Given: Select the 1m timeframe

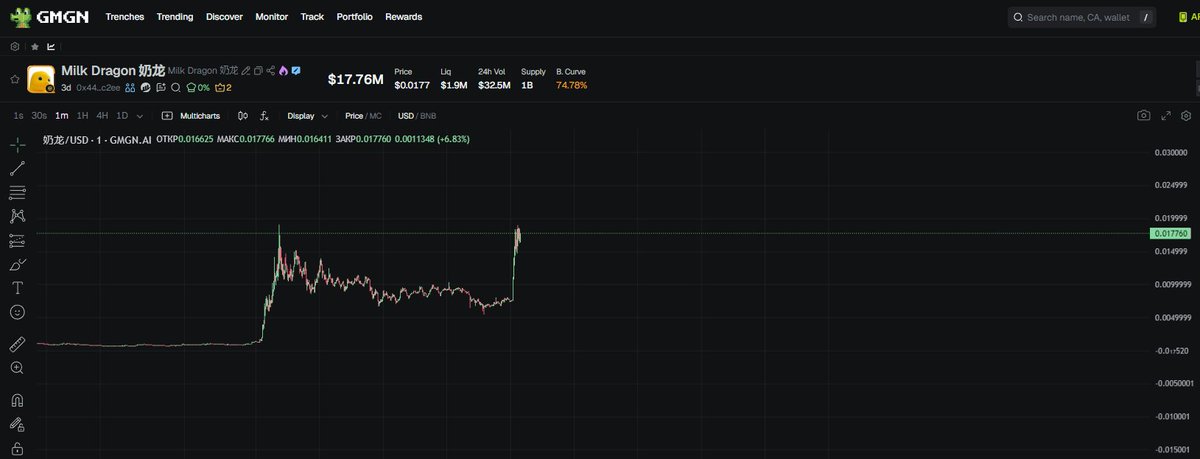Looking at the screenshot, I should point(62,116).
